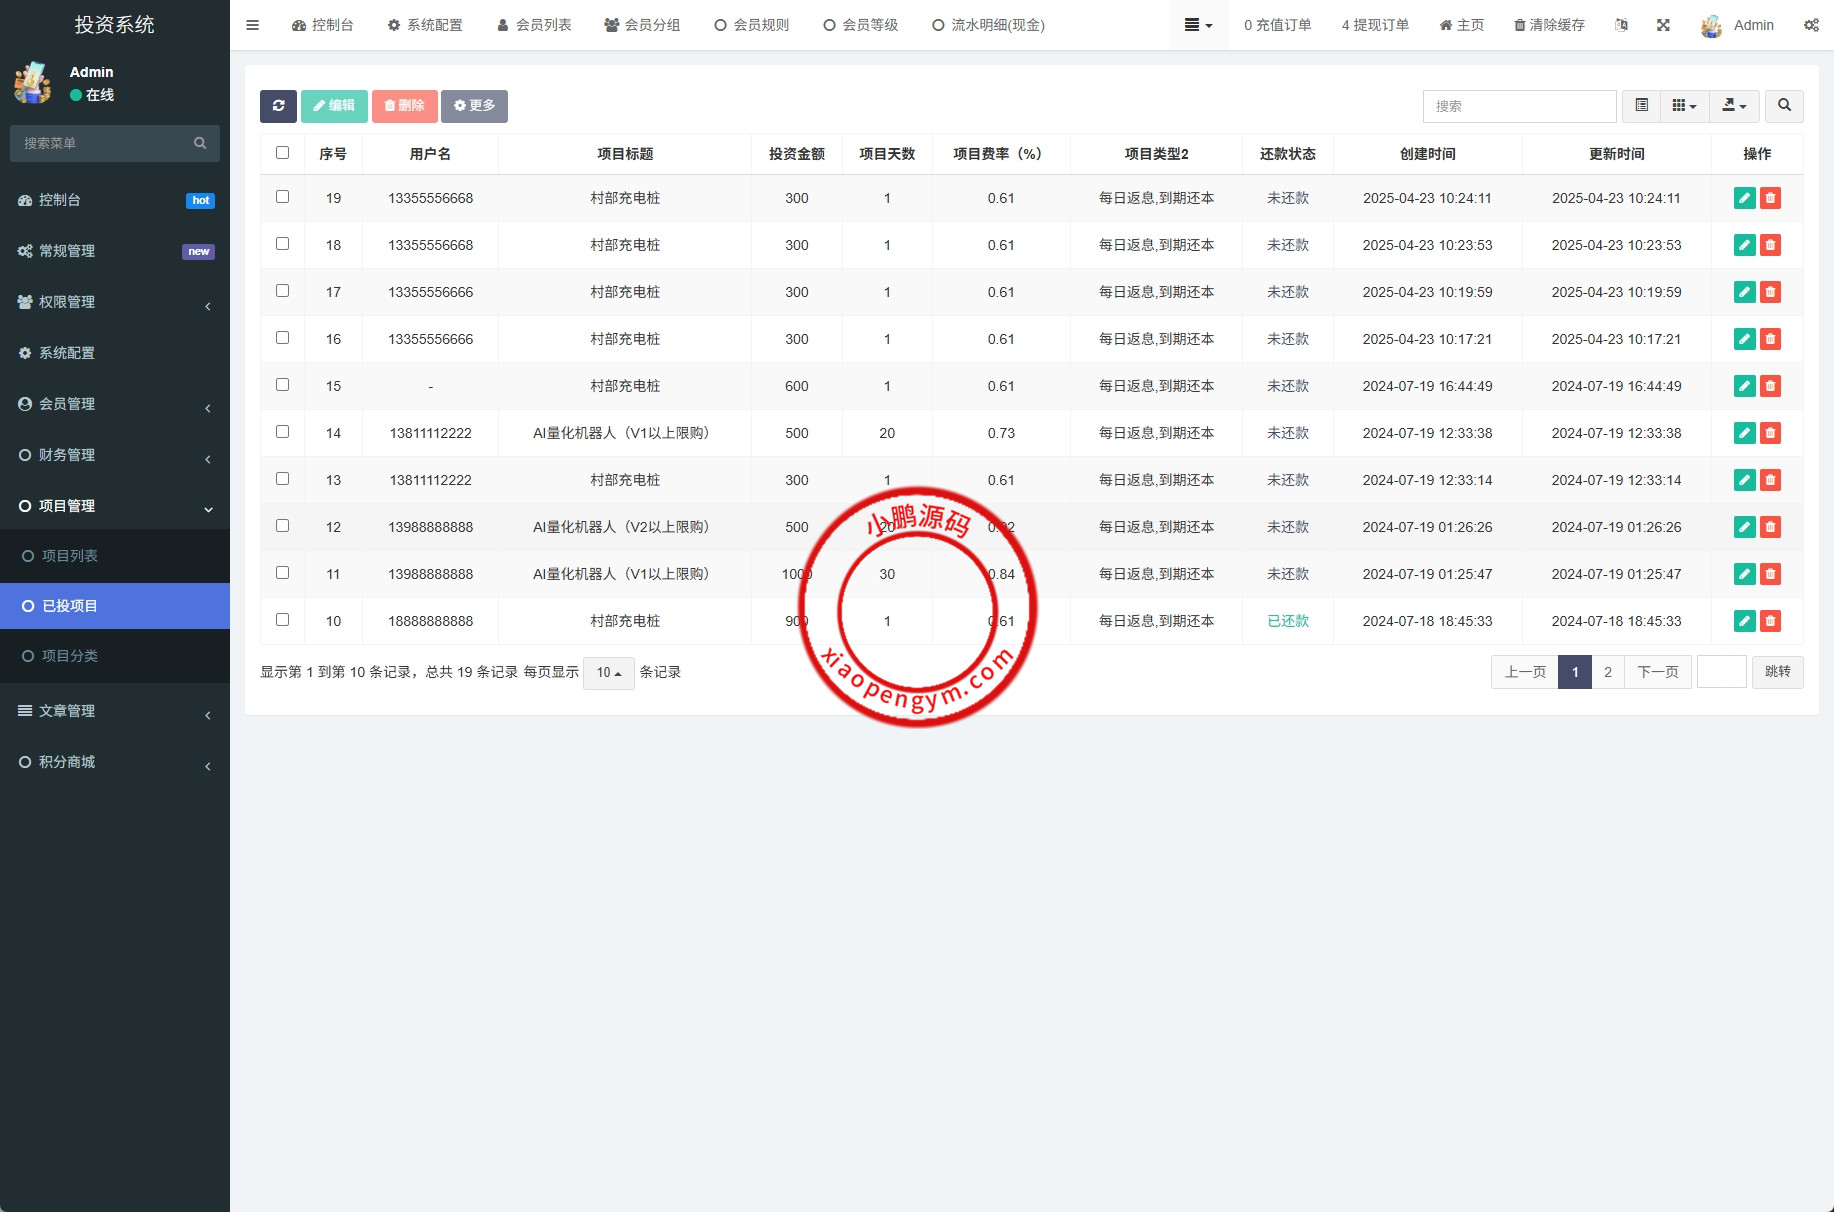Image resolution: width=1834 pixels, height=1212 pixels.
Task: Open the page size dropdown showing 10
Action: click(x=608, y=673)
